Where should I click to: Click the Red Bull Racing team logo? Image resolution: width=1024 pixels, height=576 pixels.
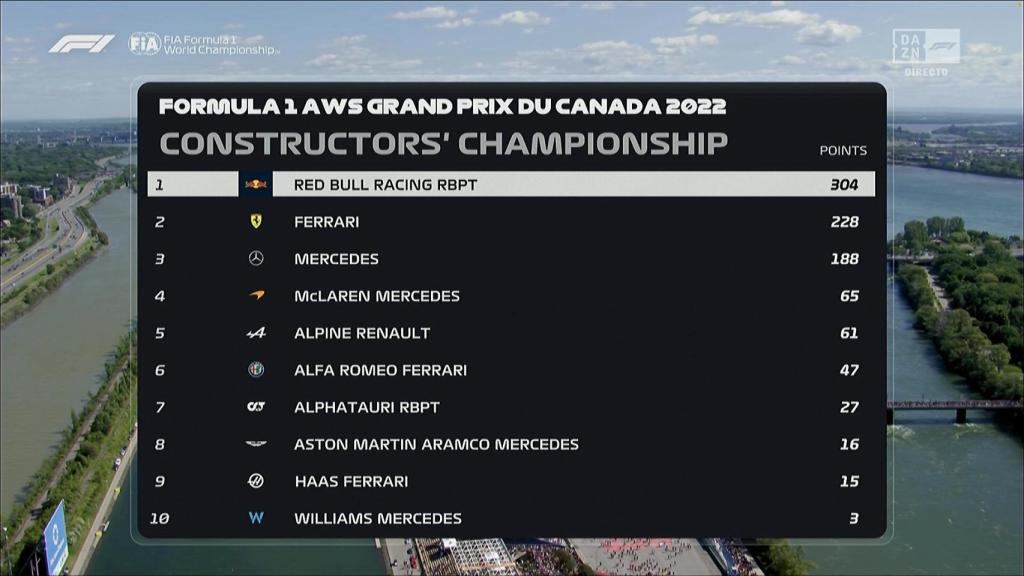[256, 184]
